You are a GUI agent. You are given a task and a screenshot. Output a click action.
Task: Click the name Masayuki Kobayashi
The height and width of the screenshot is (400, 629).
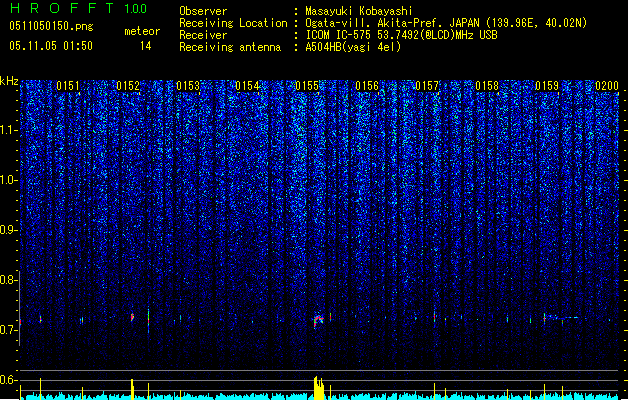click(x=359, y=11)
